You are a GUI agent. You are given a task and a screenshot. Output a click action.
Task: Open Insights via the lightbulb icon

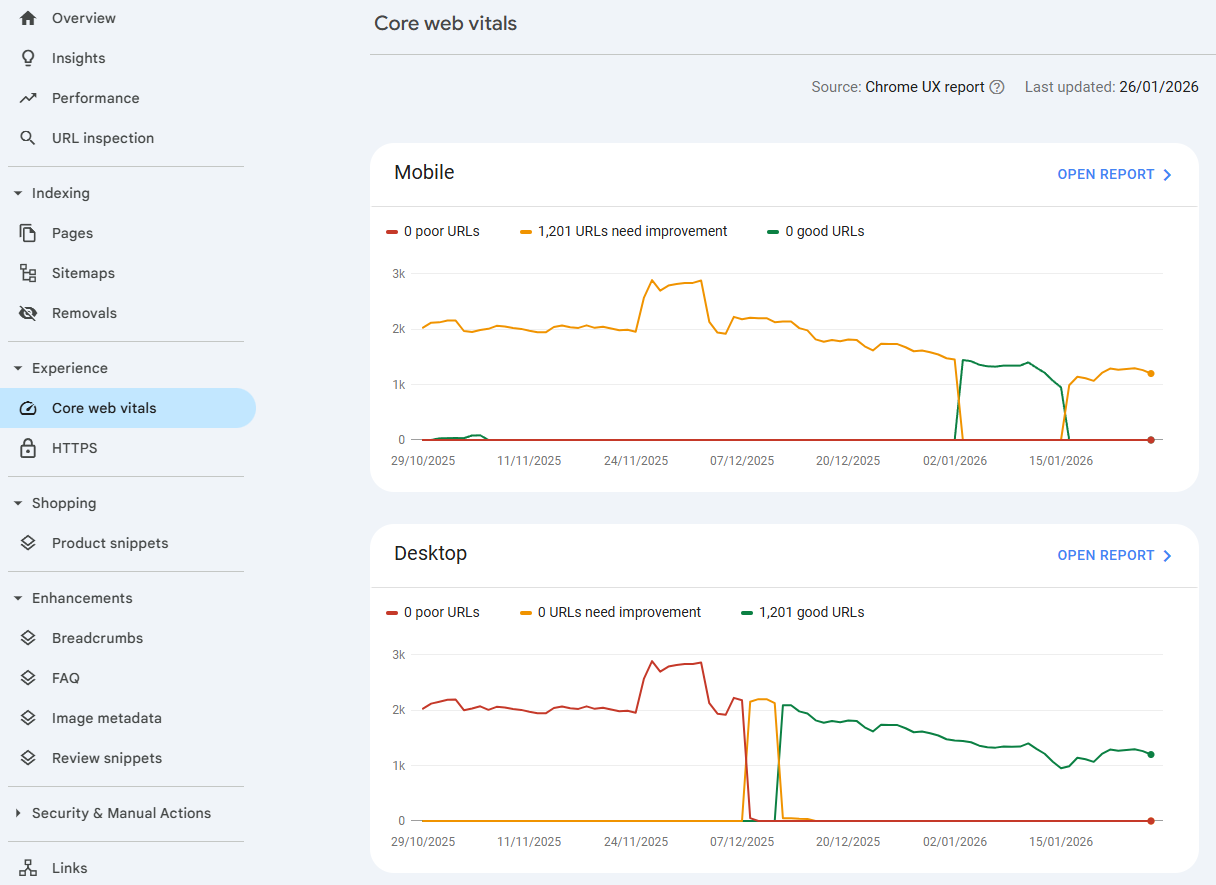[27, 57]
